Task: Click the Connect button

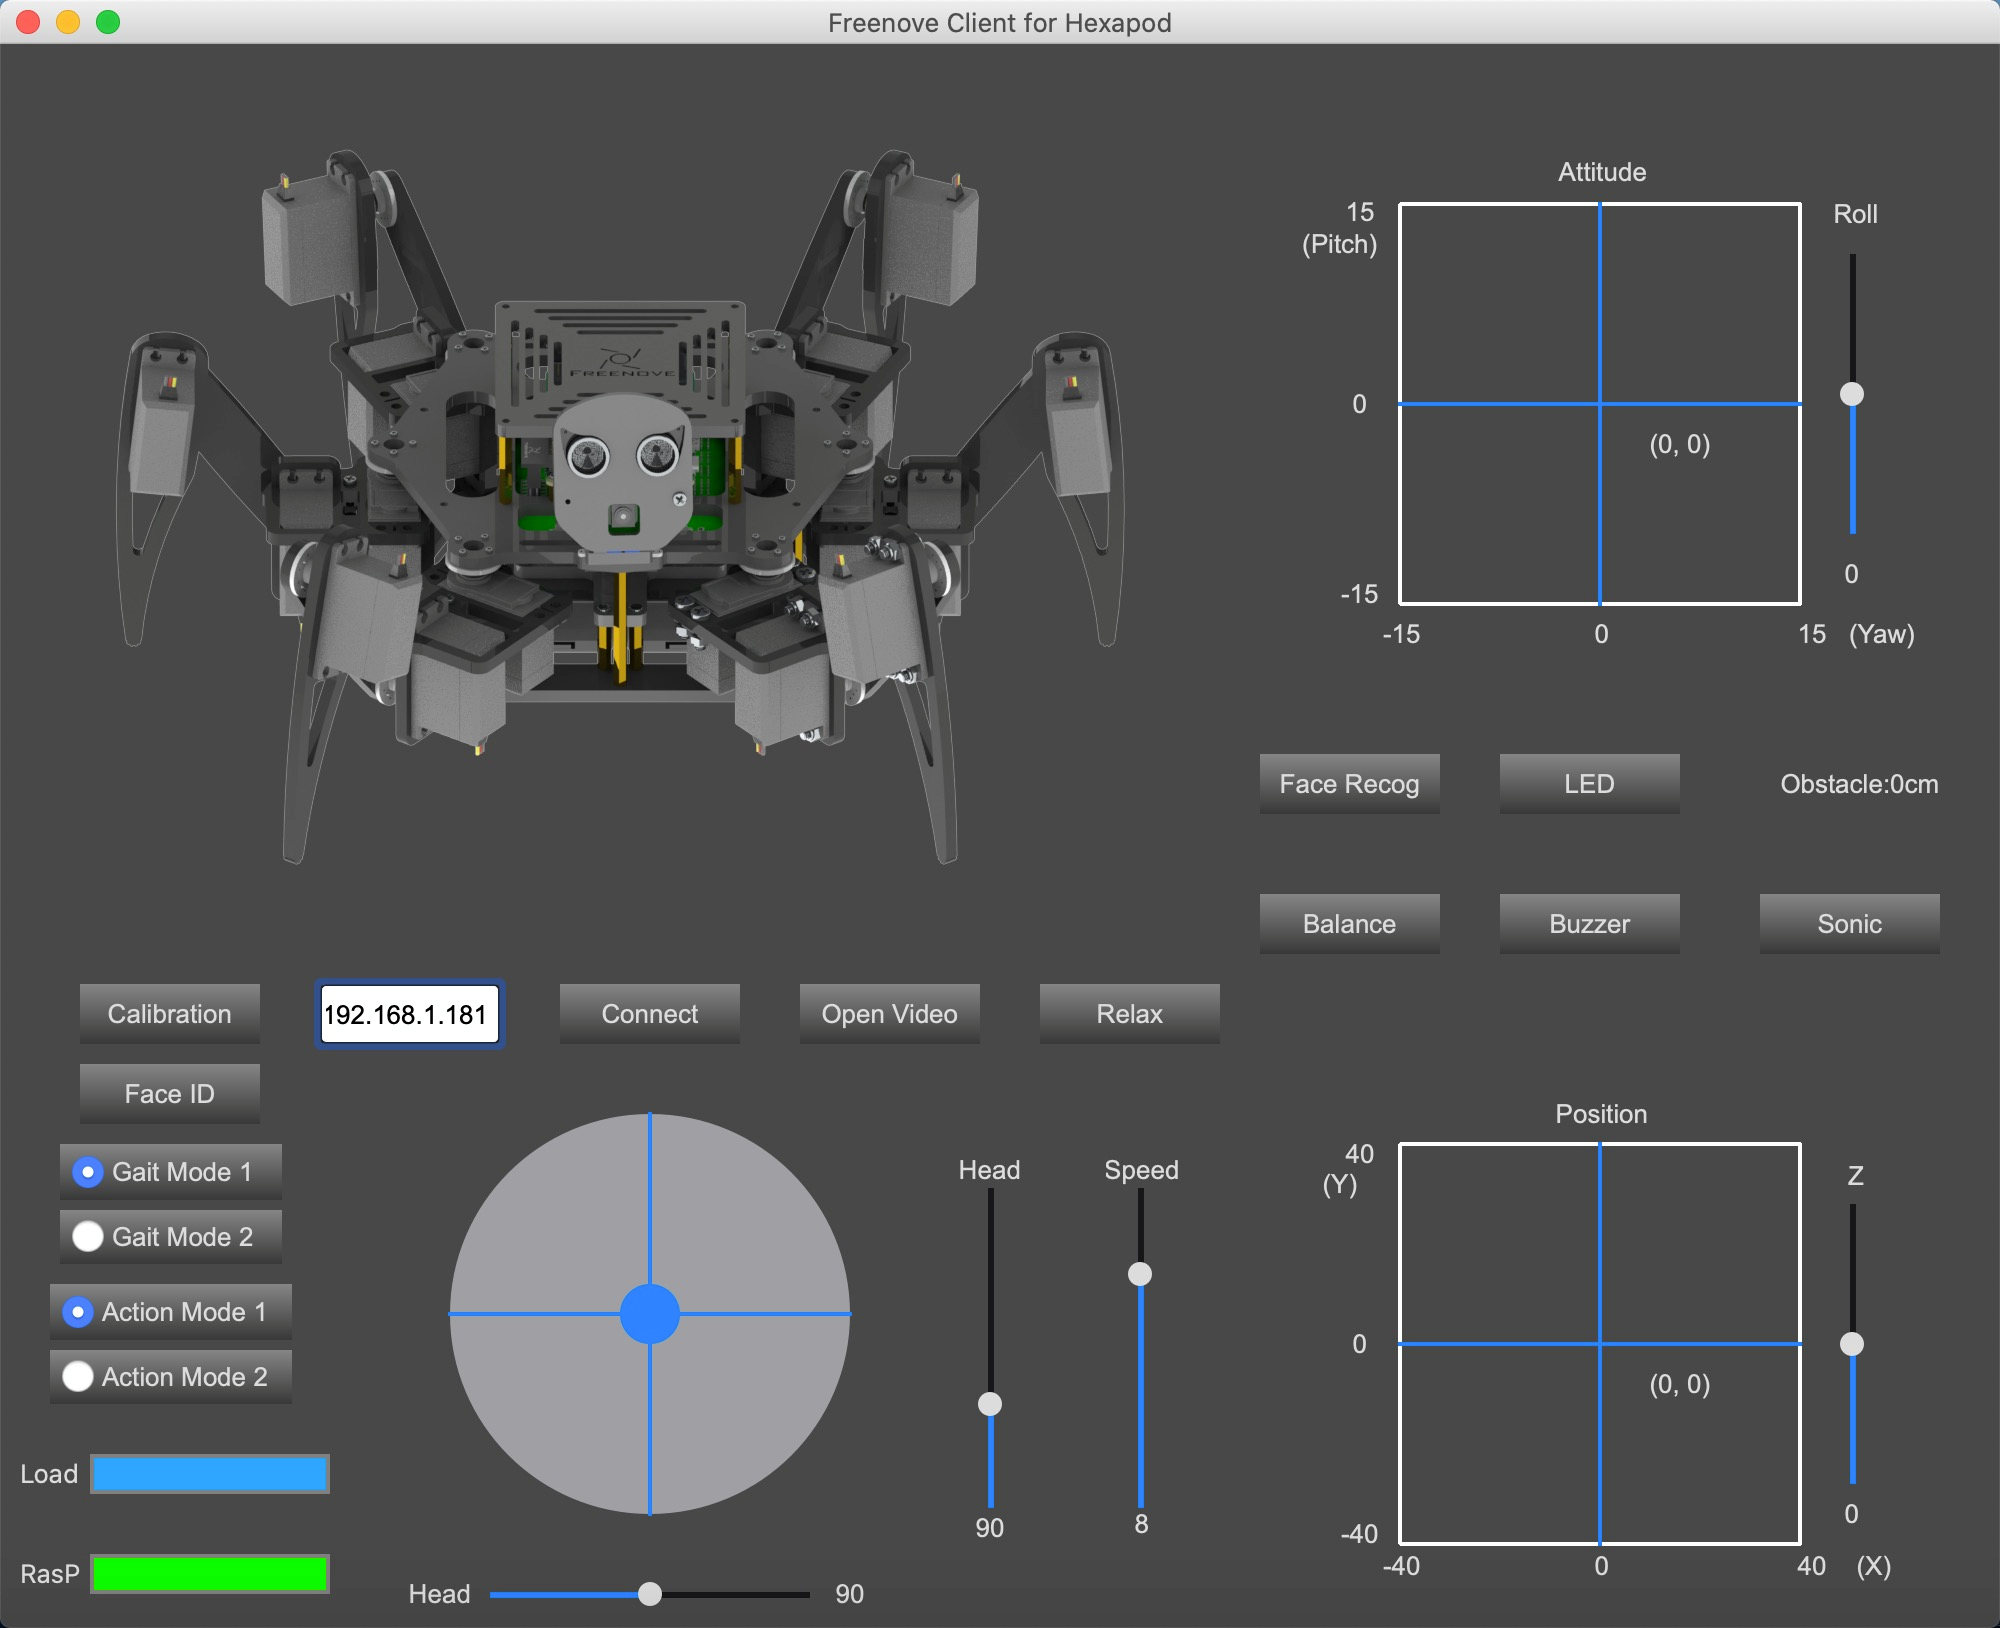Action: point(650,1014)
